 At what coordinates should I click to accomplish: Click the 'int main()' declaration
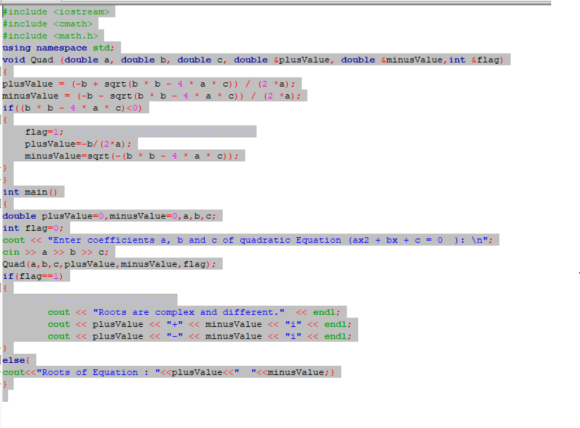[30, 192]
